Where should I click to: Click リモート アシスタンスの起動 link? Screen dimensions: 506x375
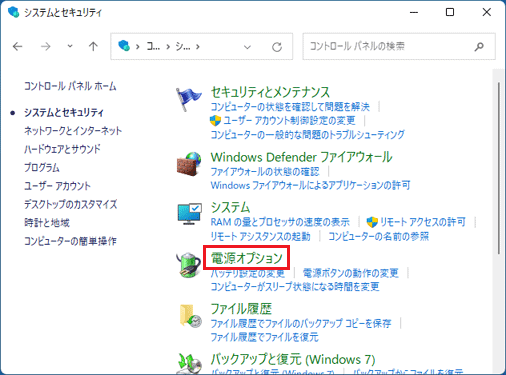[x=260, y=236]
